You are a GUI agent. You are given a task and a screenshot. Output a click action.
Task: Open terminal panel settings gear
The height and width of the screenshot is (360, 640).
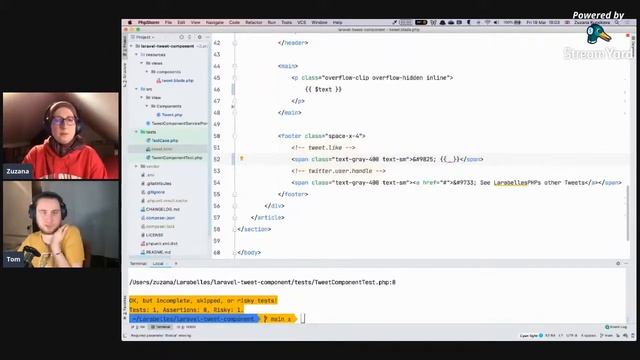click(x=618, y=264)
